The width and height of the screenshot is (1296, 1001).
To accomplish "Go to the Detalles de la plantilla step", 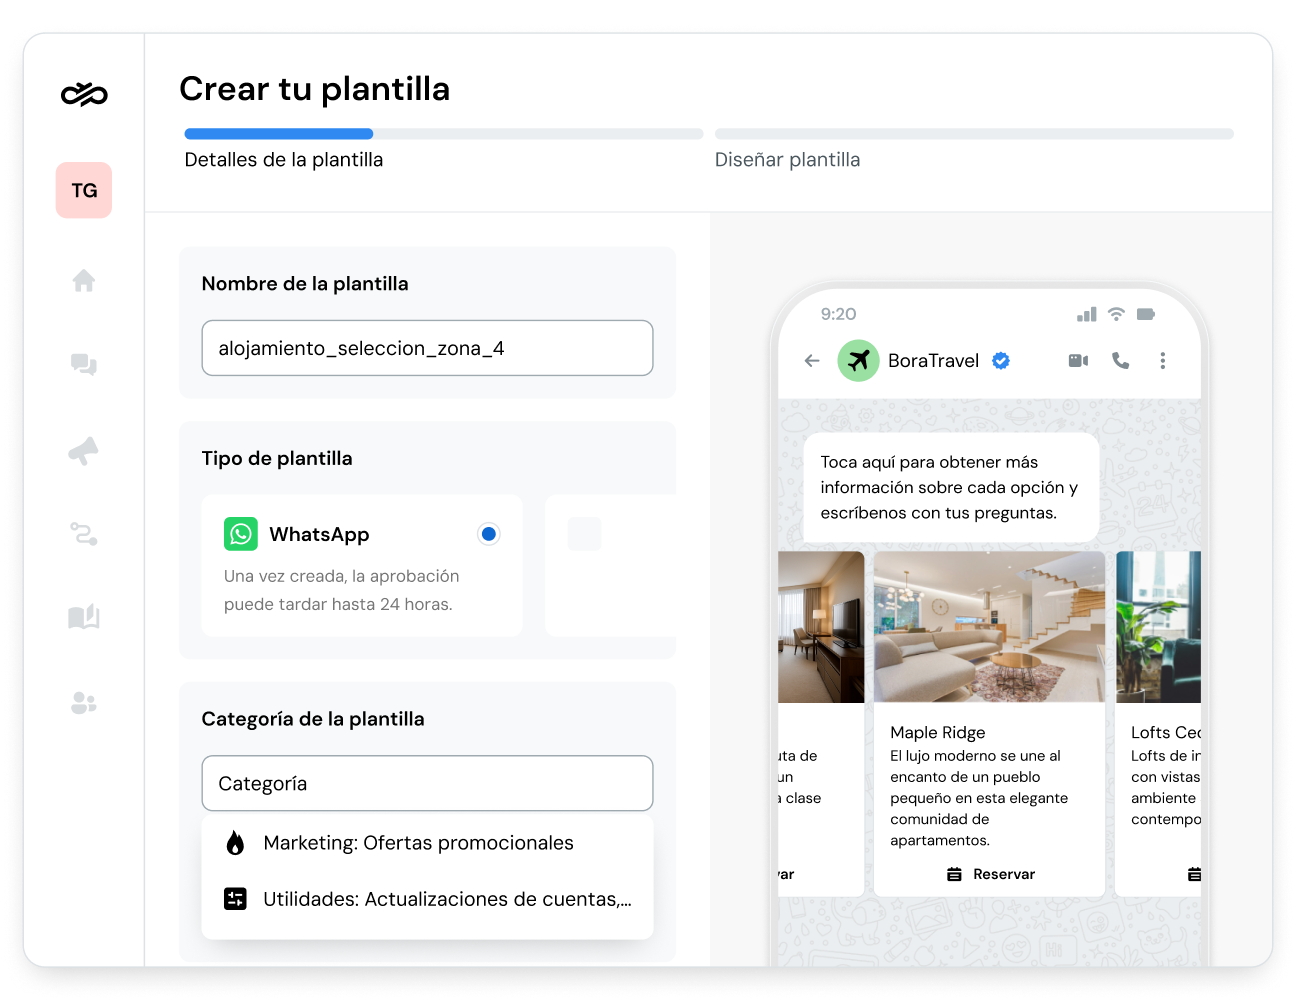I will point(284,160).
